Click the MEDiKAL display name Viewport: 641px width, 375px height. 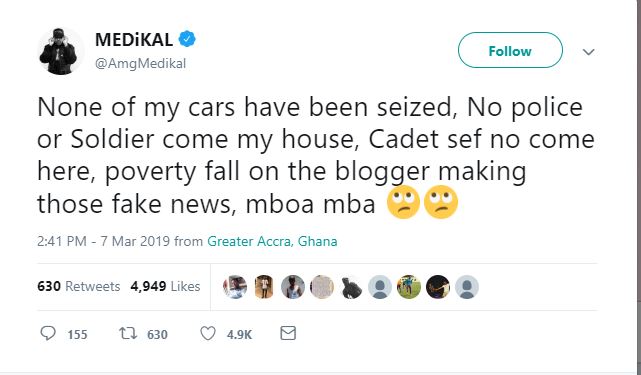click(134, 40)
